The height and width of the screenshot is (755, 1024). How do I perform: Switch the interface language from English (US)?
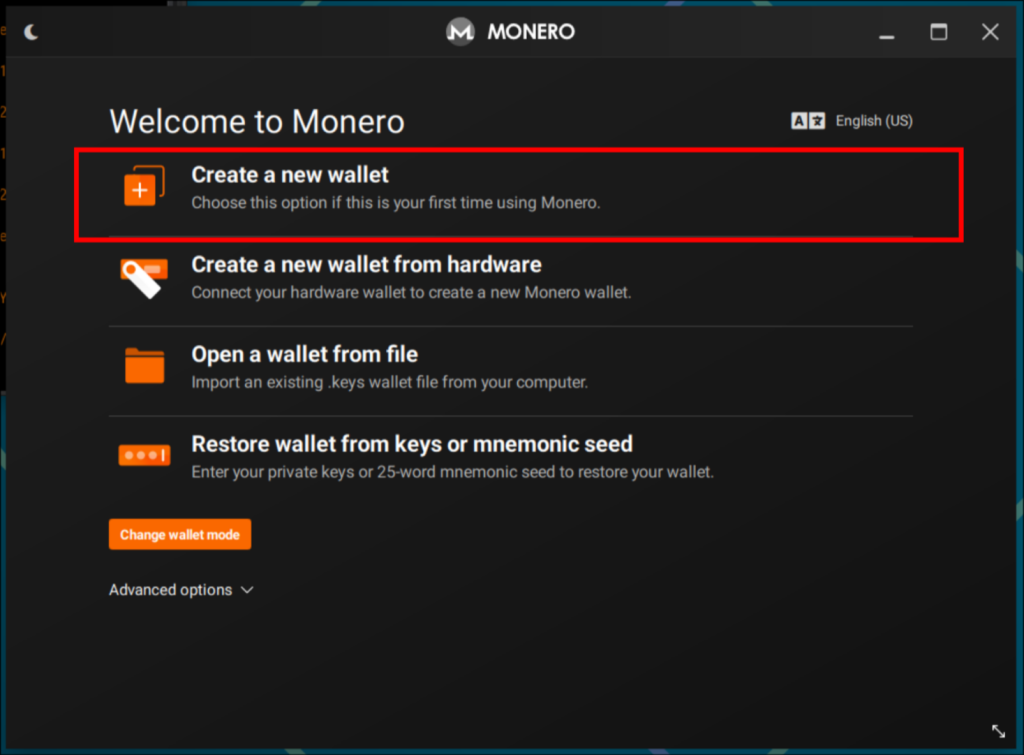[874, 120]
